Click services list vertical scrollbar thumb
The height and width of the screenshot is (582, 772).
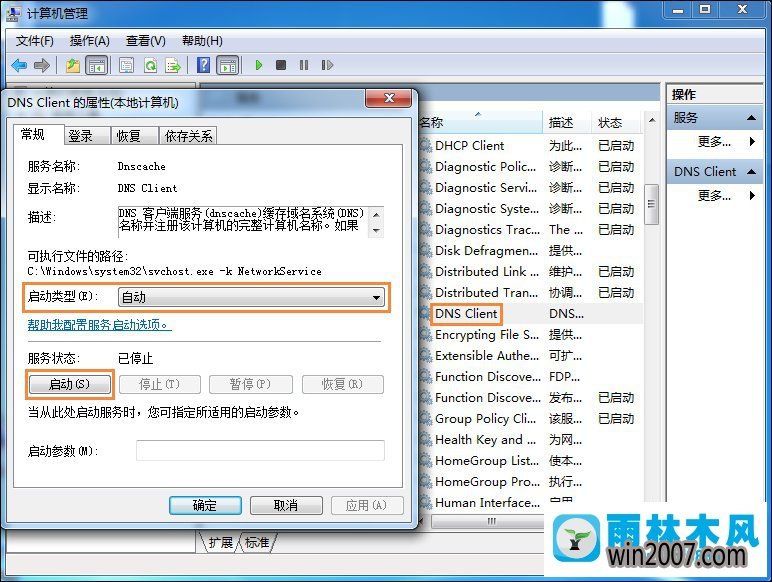651,204
